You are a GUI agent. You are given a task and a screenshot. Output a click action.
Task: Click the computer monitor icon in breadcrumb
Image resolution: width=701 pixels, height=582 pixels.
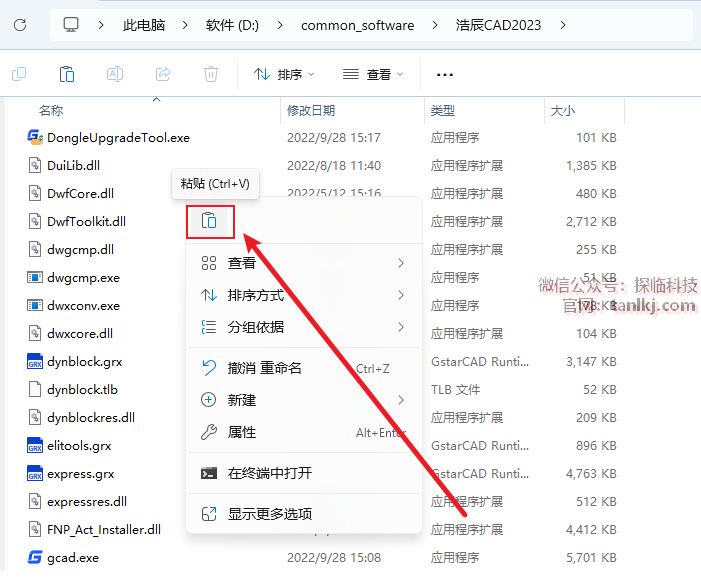(x=71, y=25)
